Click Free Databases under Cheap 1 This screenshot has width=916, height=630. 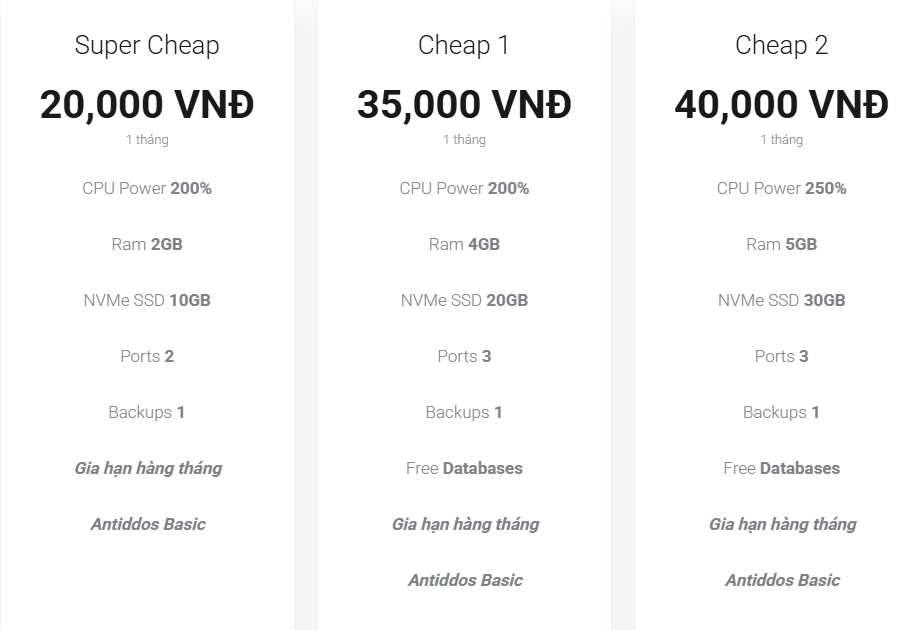464,468
